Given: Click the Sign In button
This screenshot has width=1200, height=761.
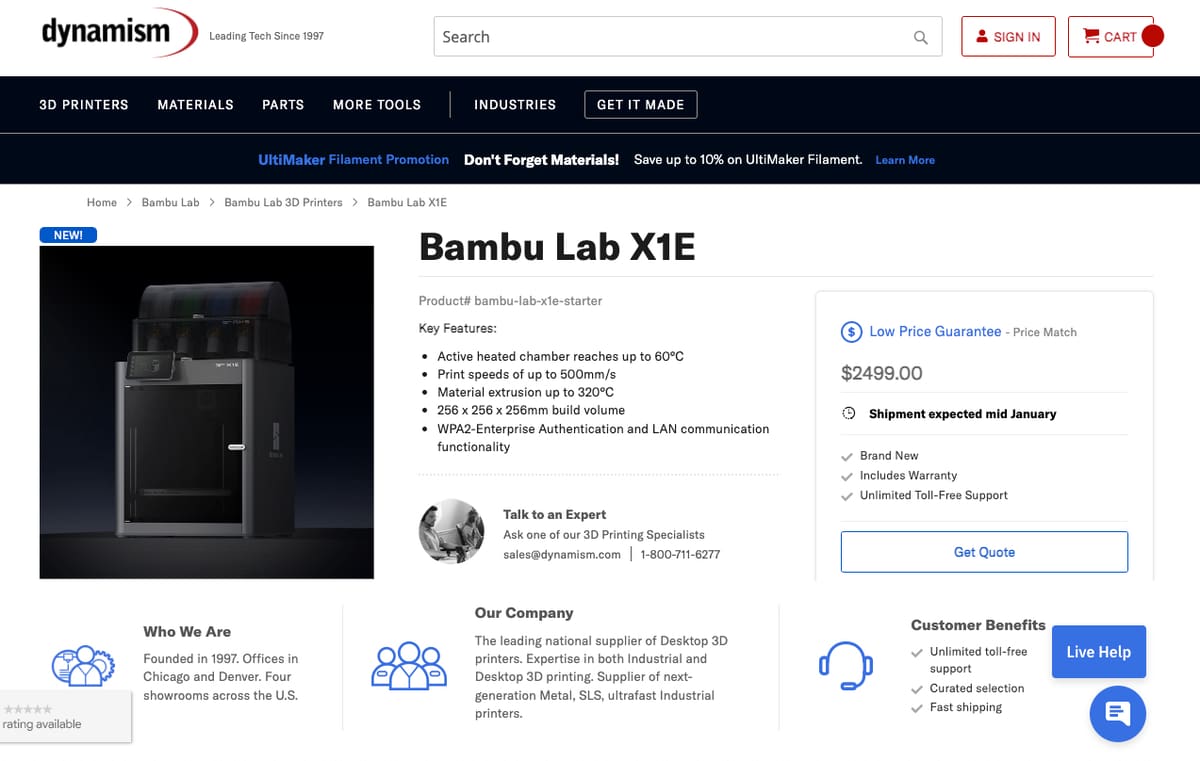Looking at the screenshot, I should tap(1008, 37).
